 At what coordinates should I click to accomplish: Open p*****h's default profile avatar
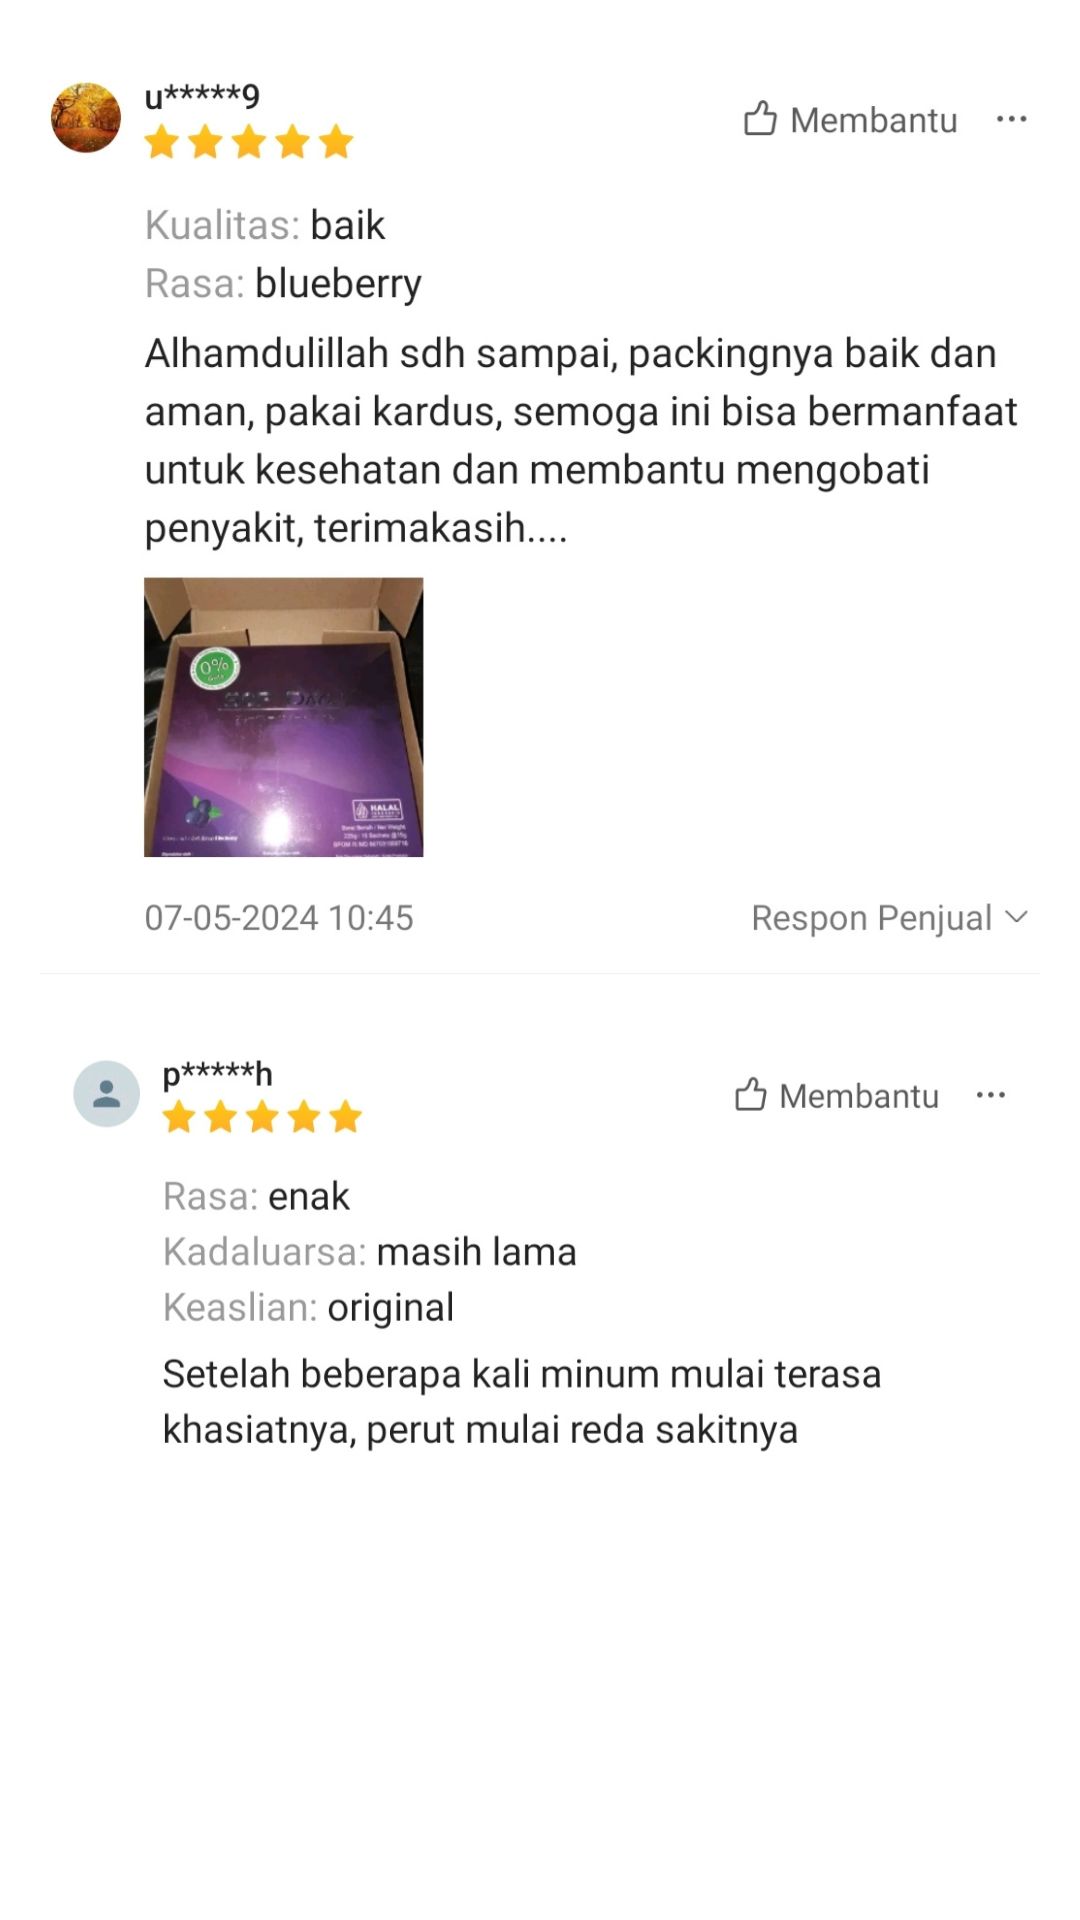point(106,1094)
